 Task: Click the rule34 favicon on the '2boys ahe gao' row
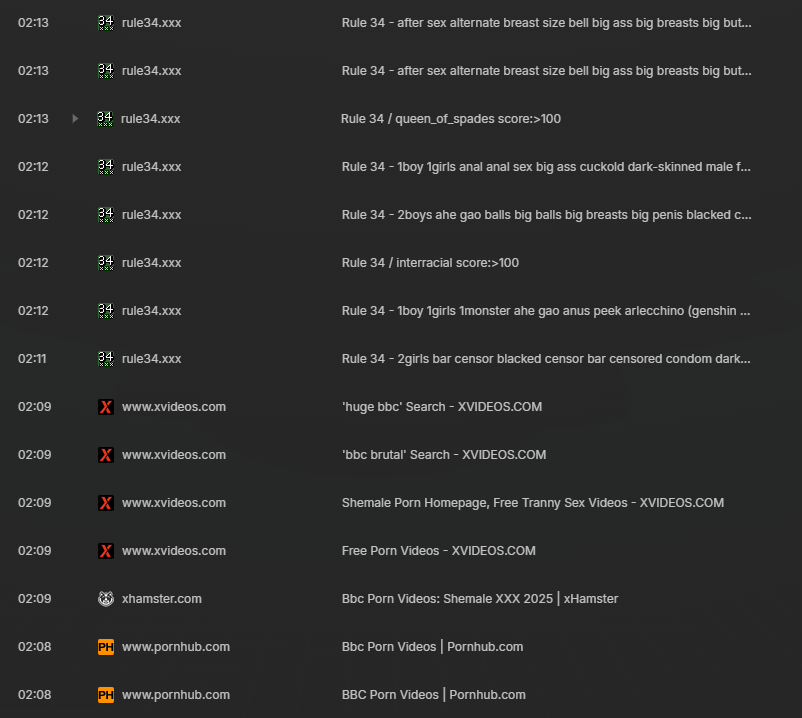pos(106,215)
